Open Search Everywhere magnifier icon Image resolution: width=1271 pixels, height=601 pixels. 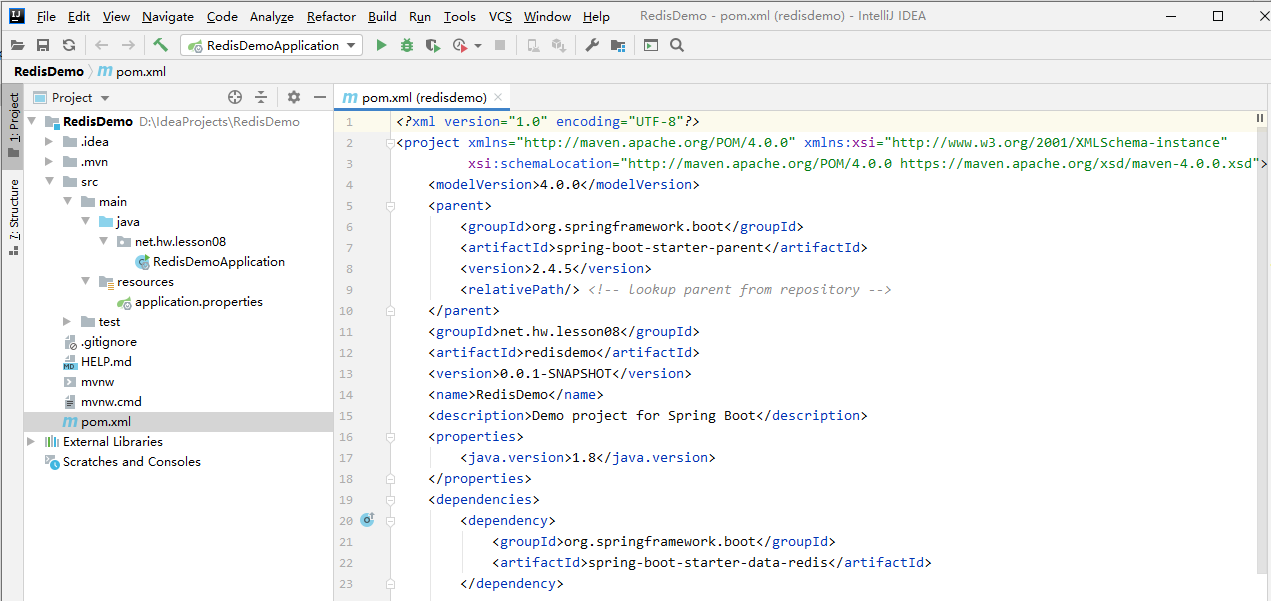click(677, 45)
